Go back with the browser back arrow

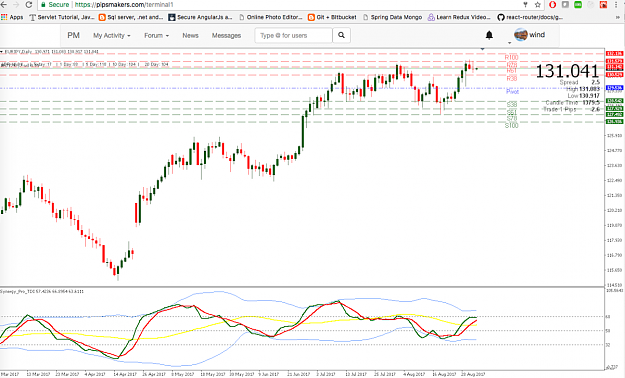tap(4, 5)
